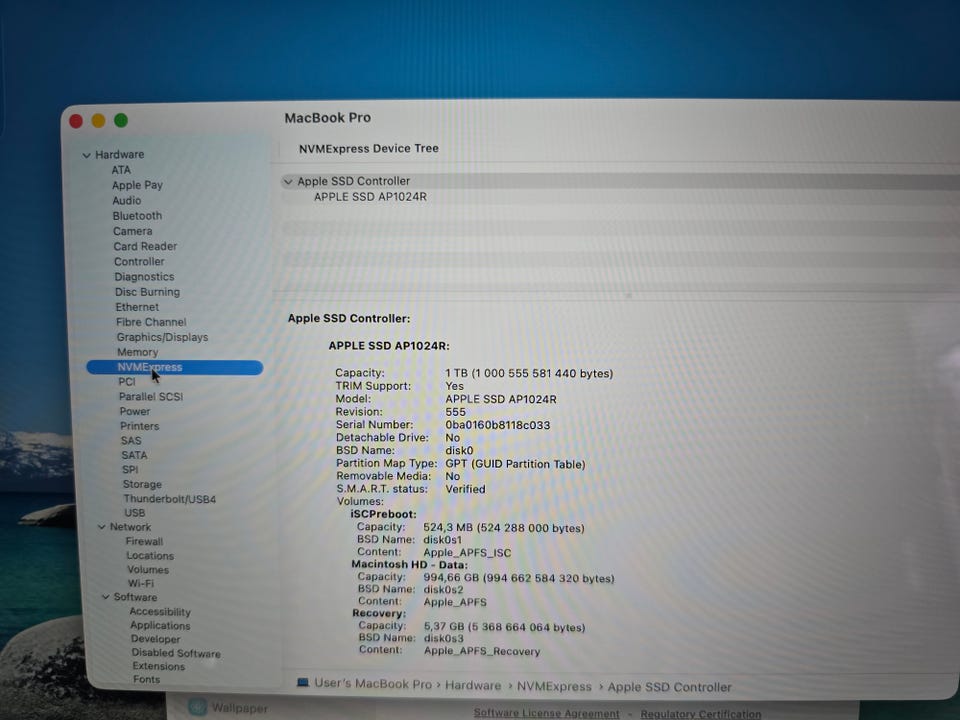This screenshot has width=960, height=720.
Task: Select Audio in the sidebar
Action: [127, 200]
